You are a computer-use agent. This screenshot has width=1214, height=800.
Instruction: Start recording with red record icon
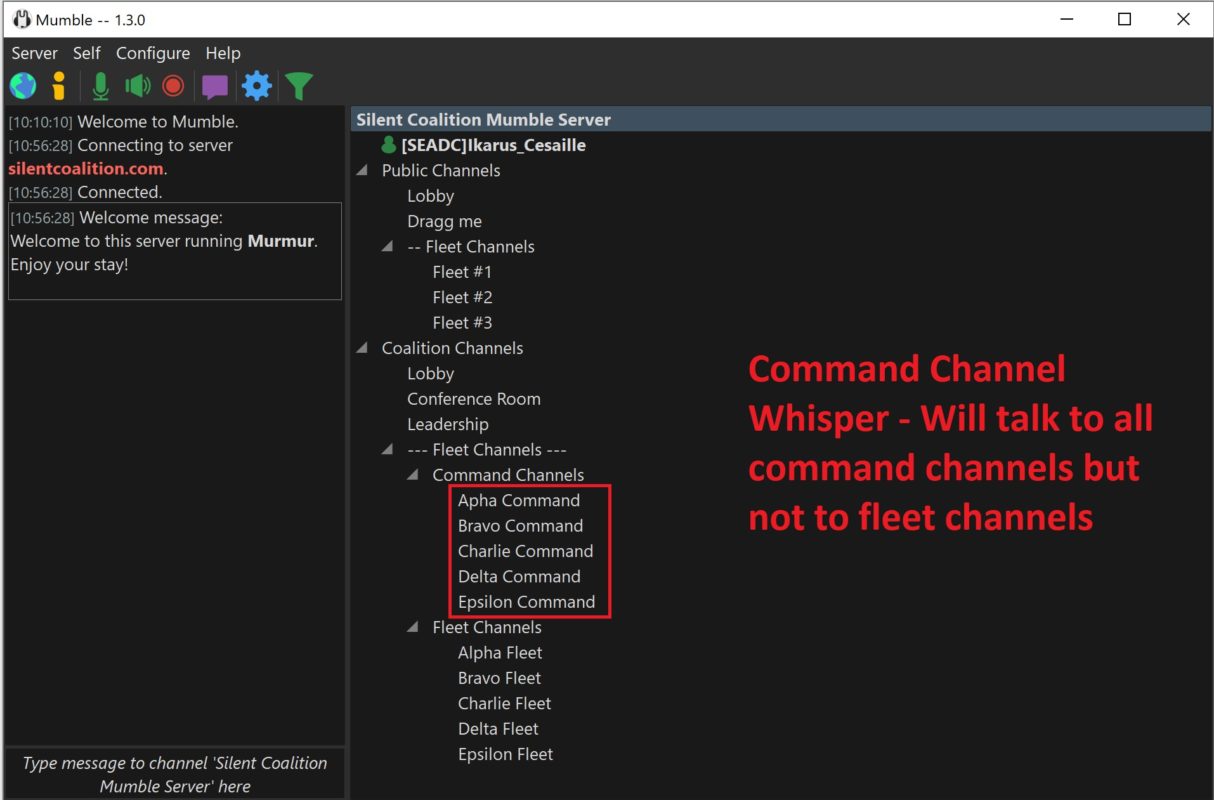click(x=173, y=86)
